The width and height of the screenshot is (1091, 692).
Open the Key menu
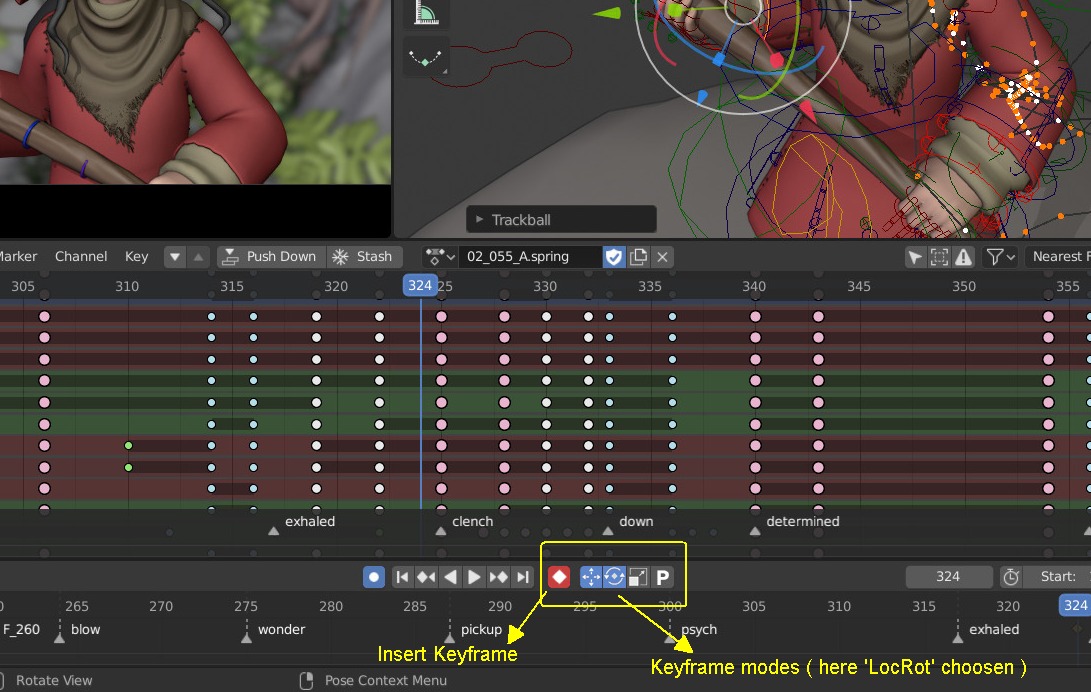[136, 256]
